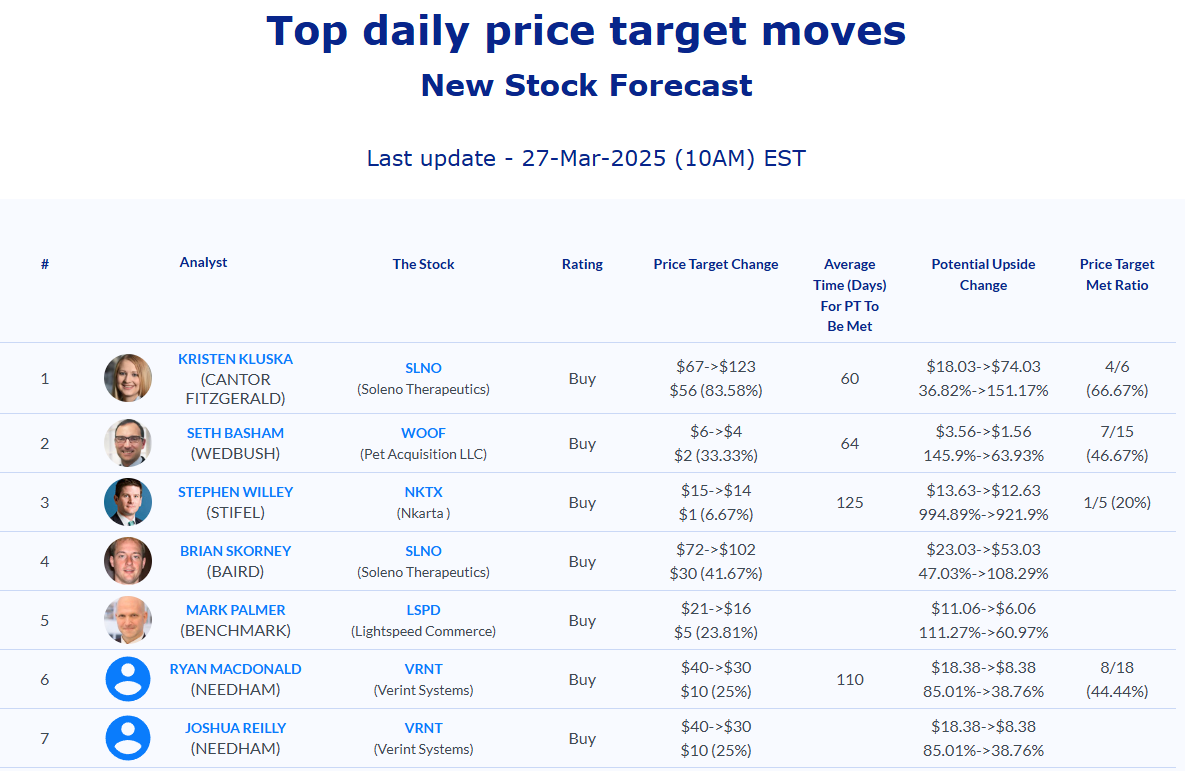
Task: Open the JOSHUA REILLY analyst link
Action: 235,728
